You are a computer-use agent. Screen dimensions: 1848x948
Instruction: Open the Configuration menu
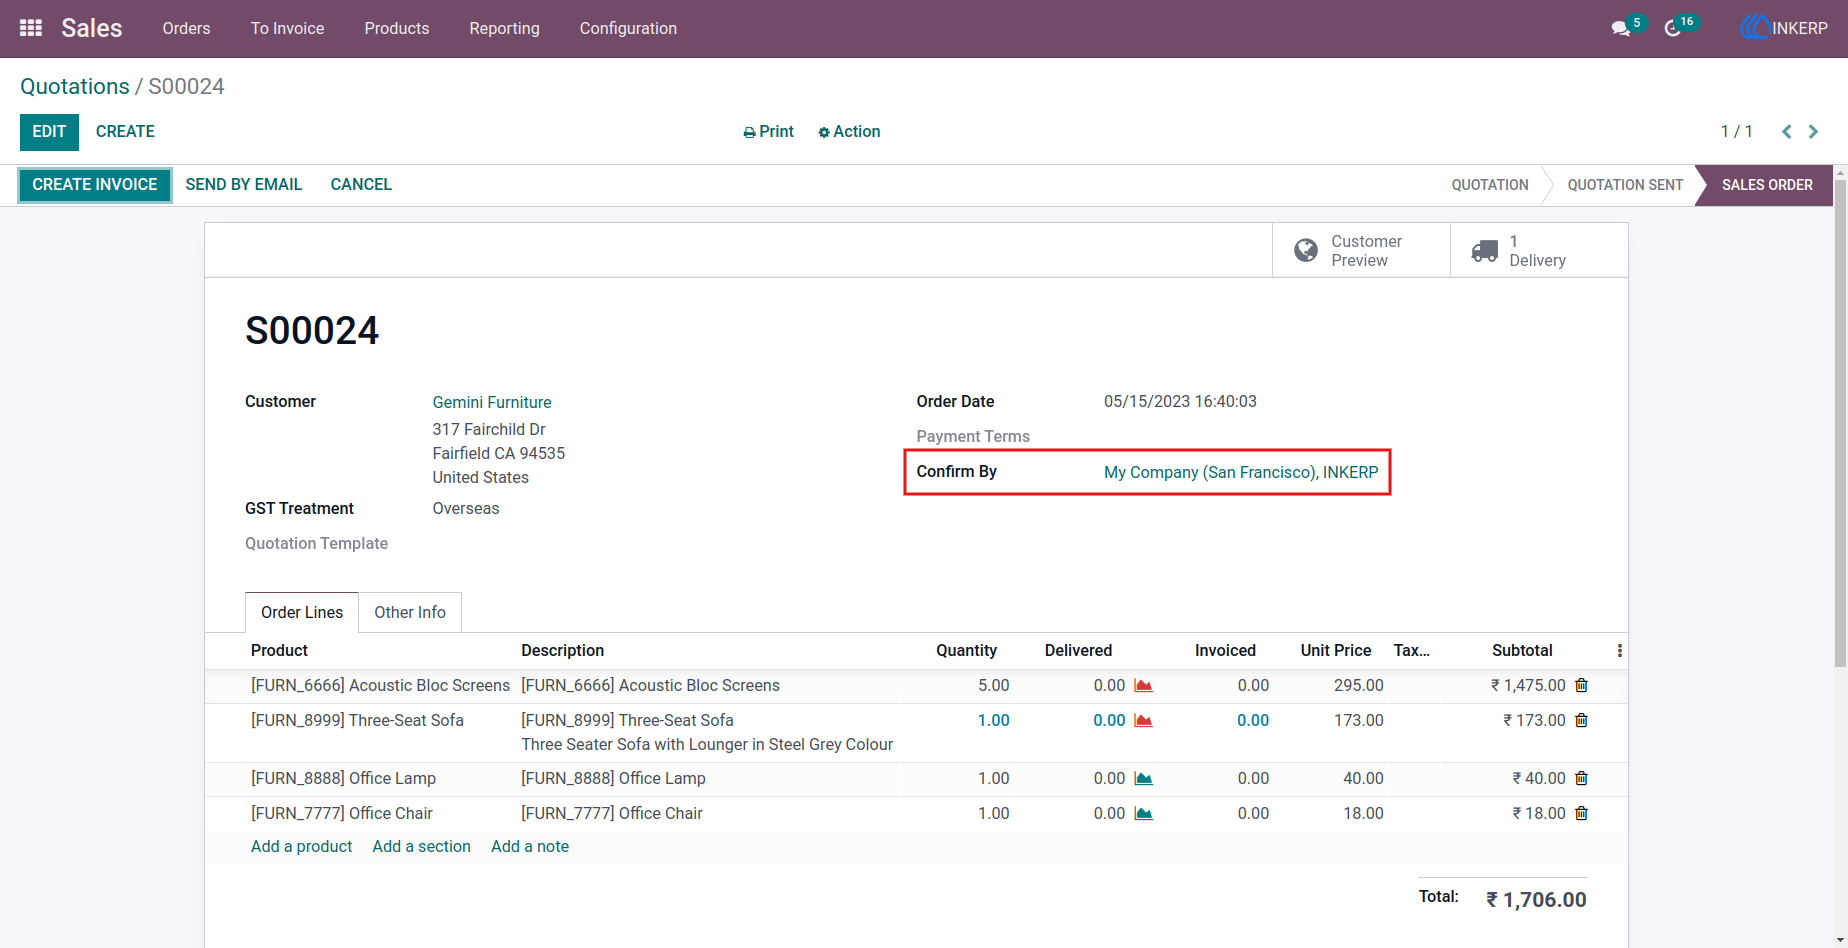point(628,28)
